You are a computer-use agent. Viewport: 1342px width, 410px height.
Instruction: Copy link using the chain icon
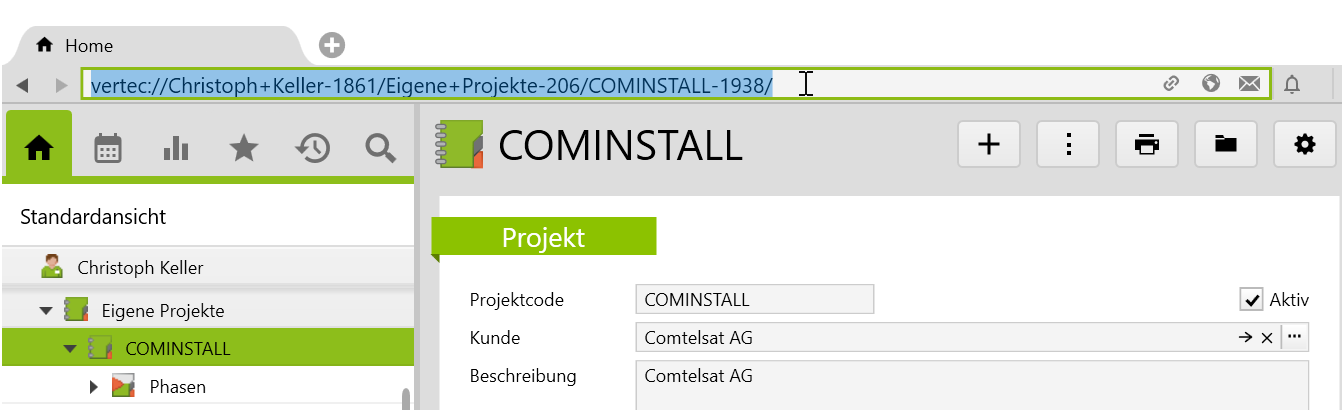click(x=1172, y=84)
